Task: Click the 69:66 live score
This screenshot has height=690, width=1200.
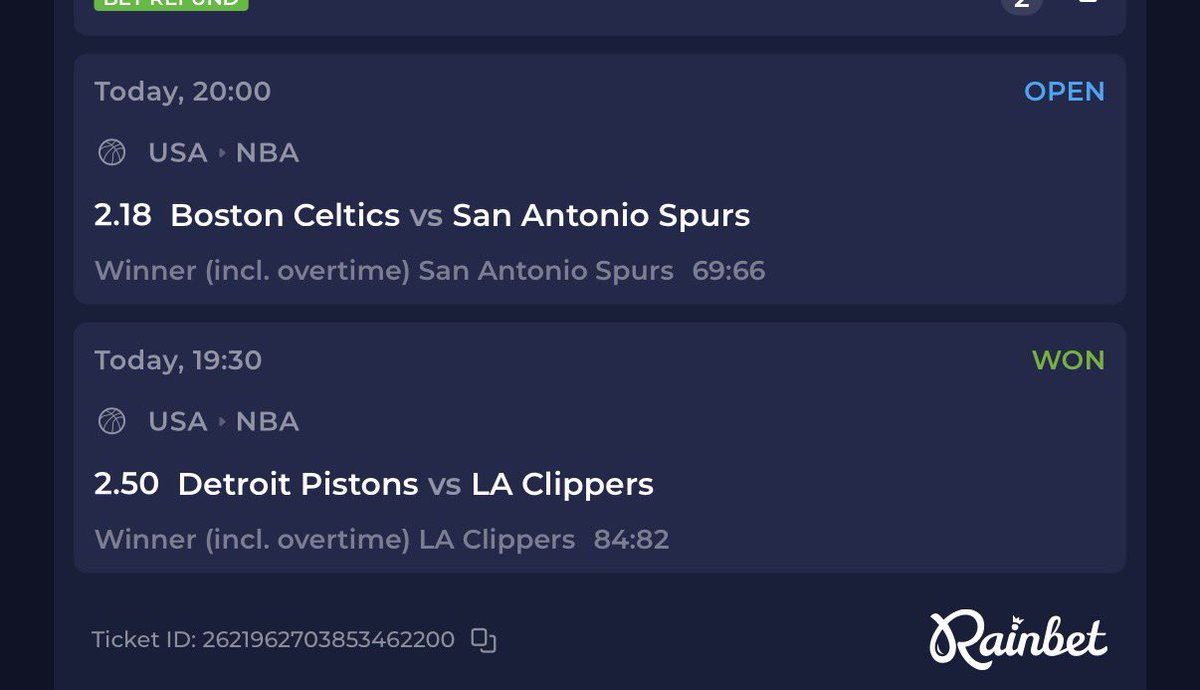Action: tap(729, 271)
